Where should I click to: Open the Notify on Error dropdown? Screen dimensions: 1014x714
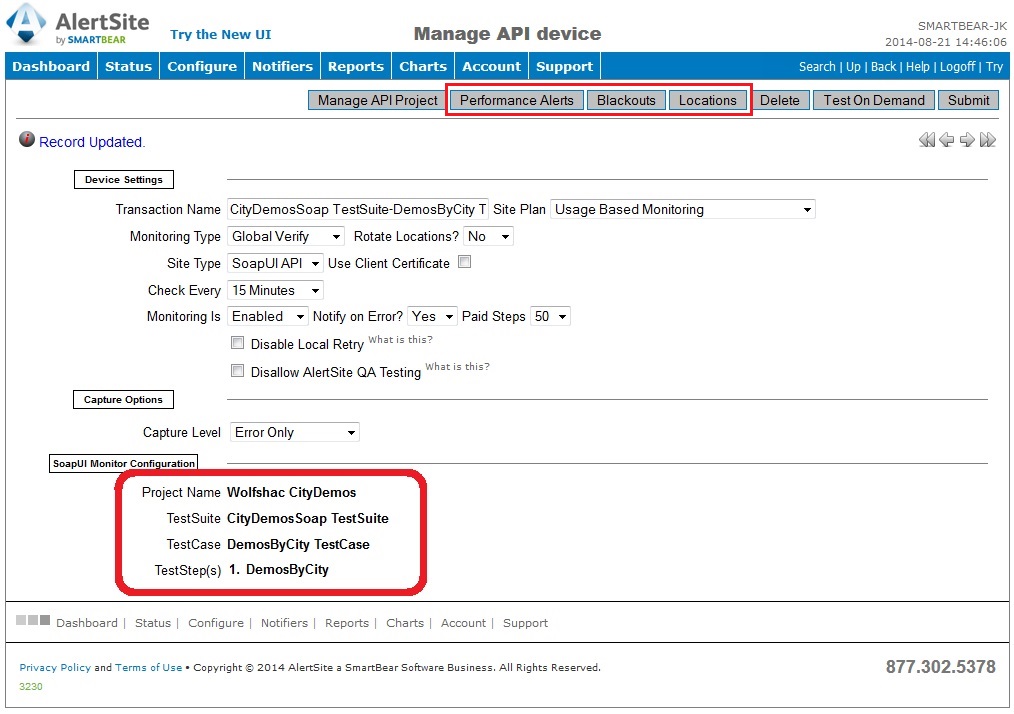[432, 316]
